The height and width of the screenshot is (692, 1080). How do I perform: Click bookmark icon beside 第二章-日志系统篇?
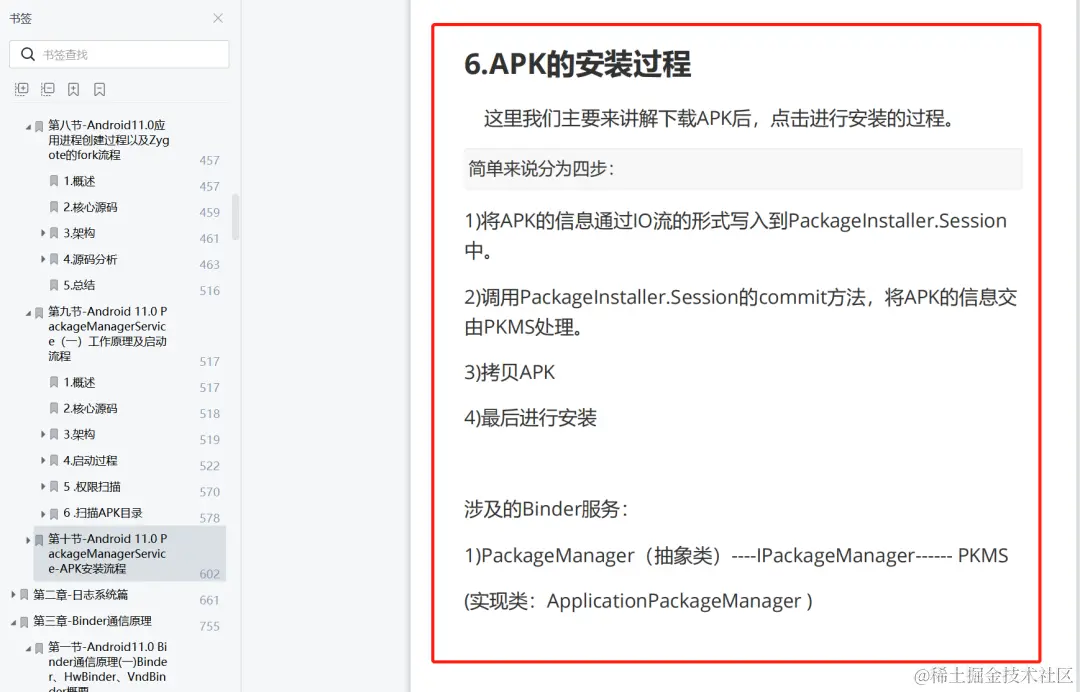[24, 595]
